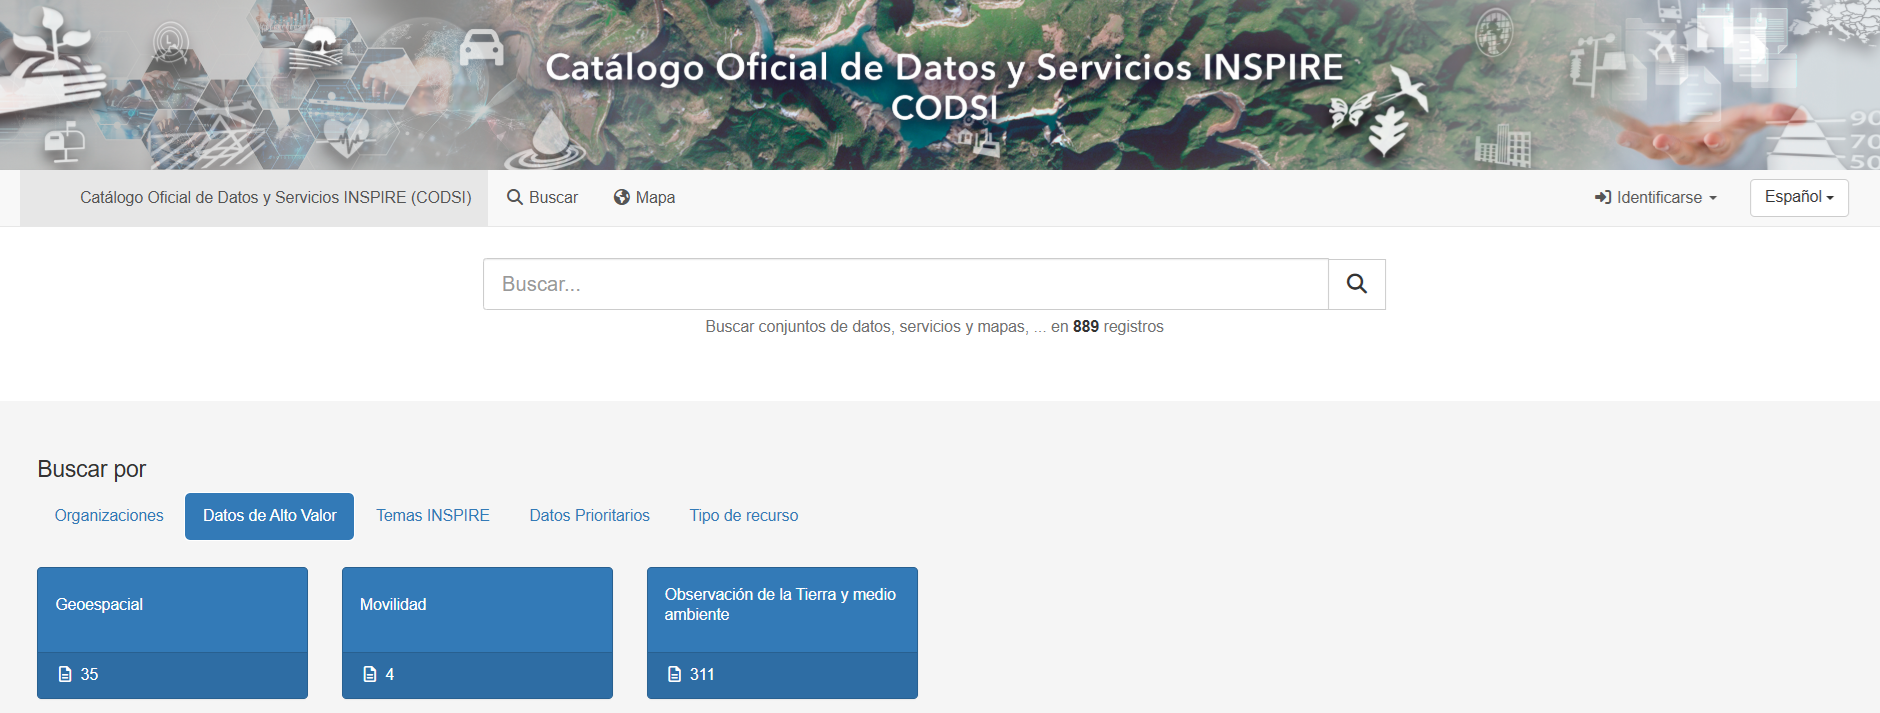The height and width of the screenshot is (713, 1880).
Task: Click the globe icon next to Mapa
Action: pyautogui.click(x=621, y=198)
